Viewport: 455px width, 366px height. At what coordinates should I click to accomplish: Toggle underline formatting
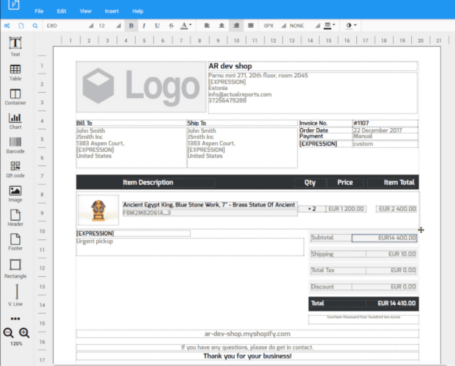[x=157, y=26]
